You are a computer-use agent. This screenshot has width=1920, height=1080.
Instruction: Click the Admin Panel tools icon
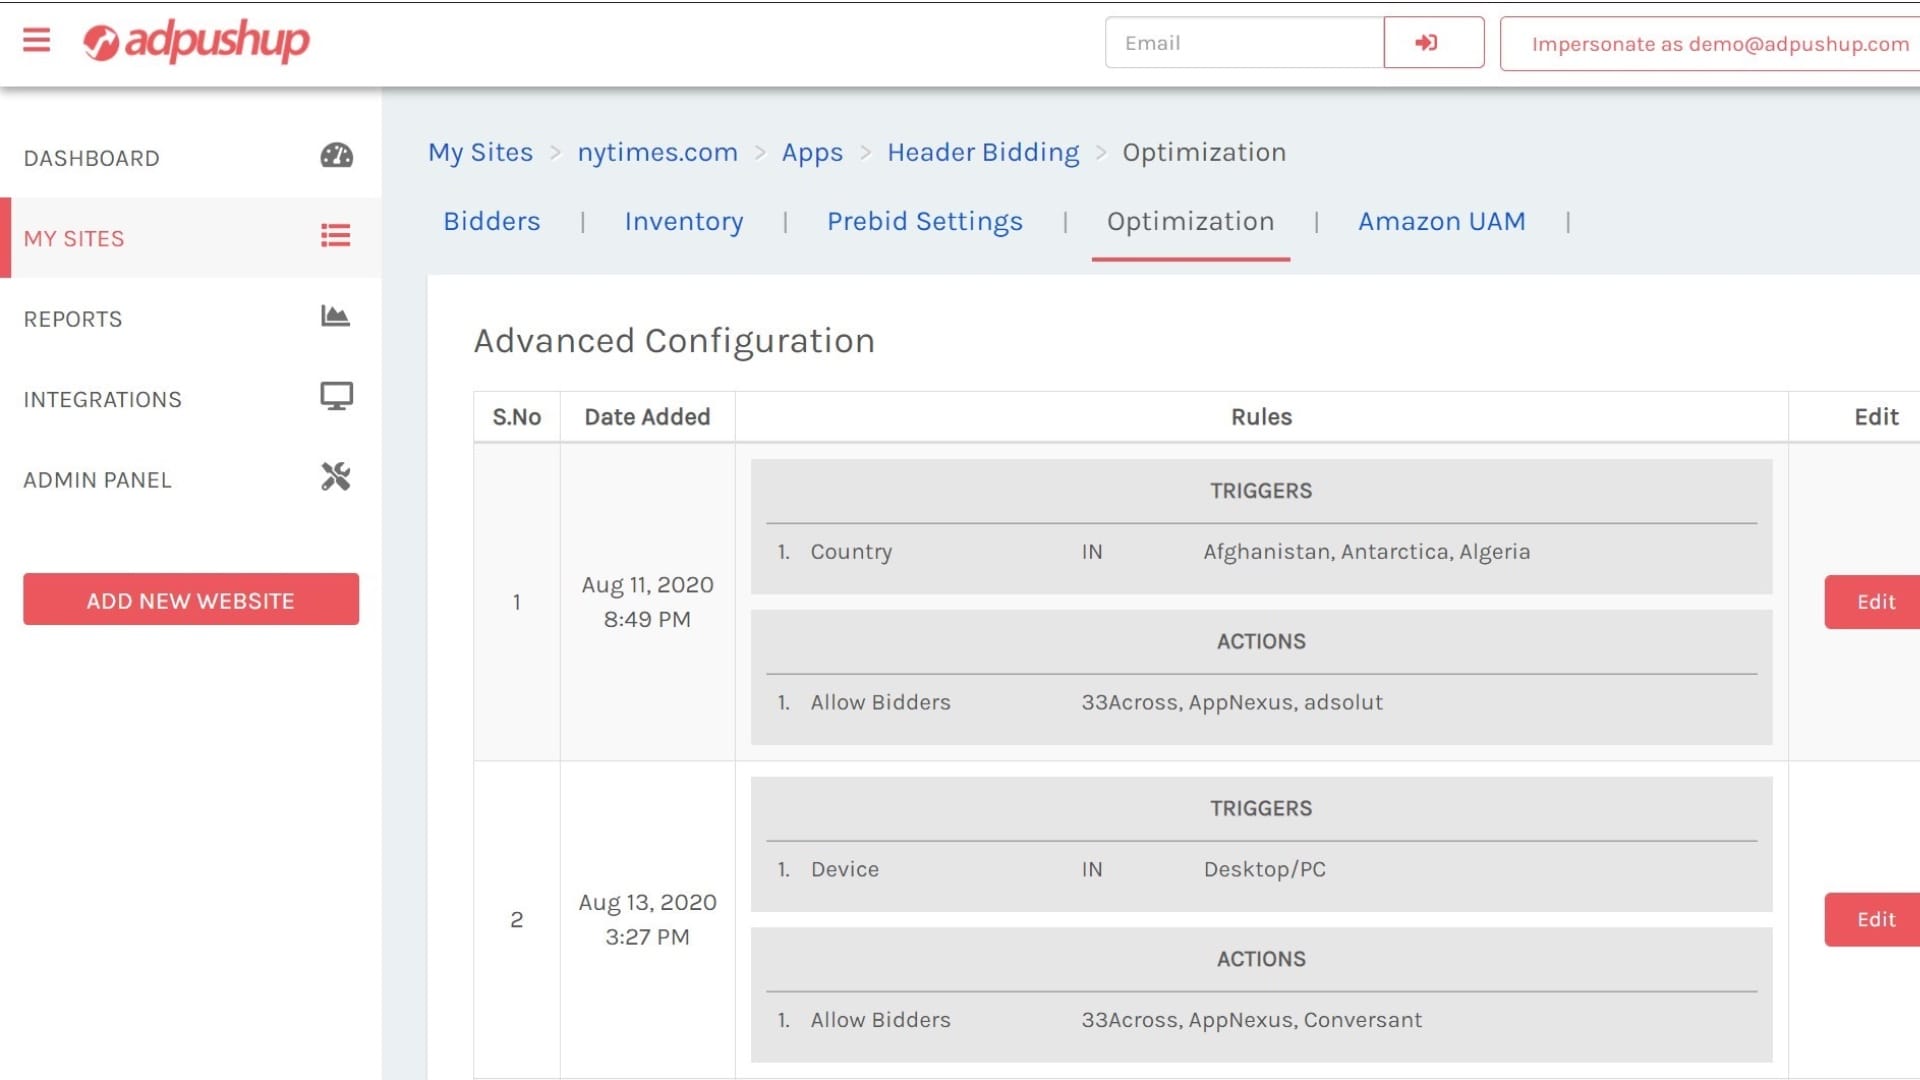(x=336, y=477)
